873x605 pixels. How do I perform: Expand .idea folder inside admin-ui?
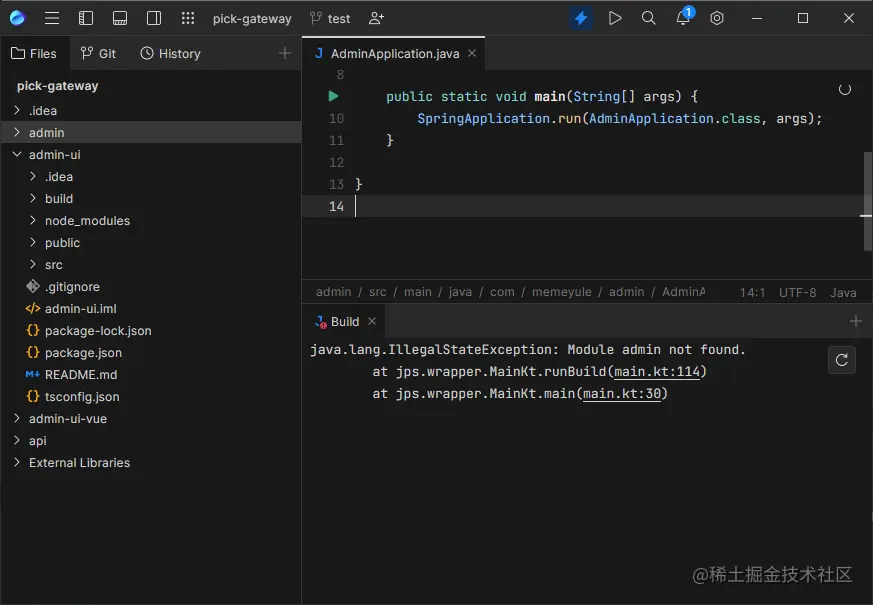click(33, 176)
